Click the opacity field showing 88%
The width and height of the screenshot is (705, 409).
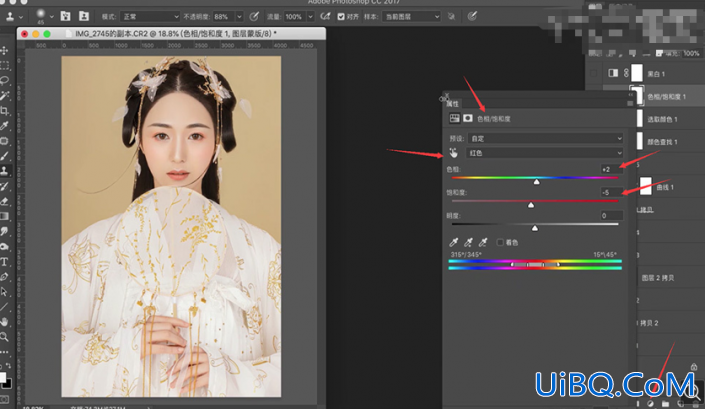[x=223, y=17]
